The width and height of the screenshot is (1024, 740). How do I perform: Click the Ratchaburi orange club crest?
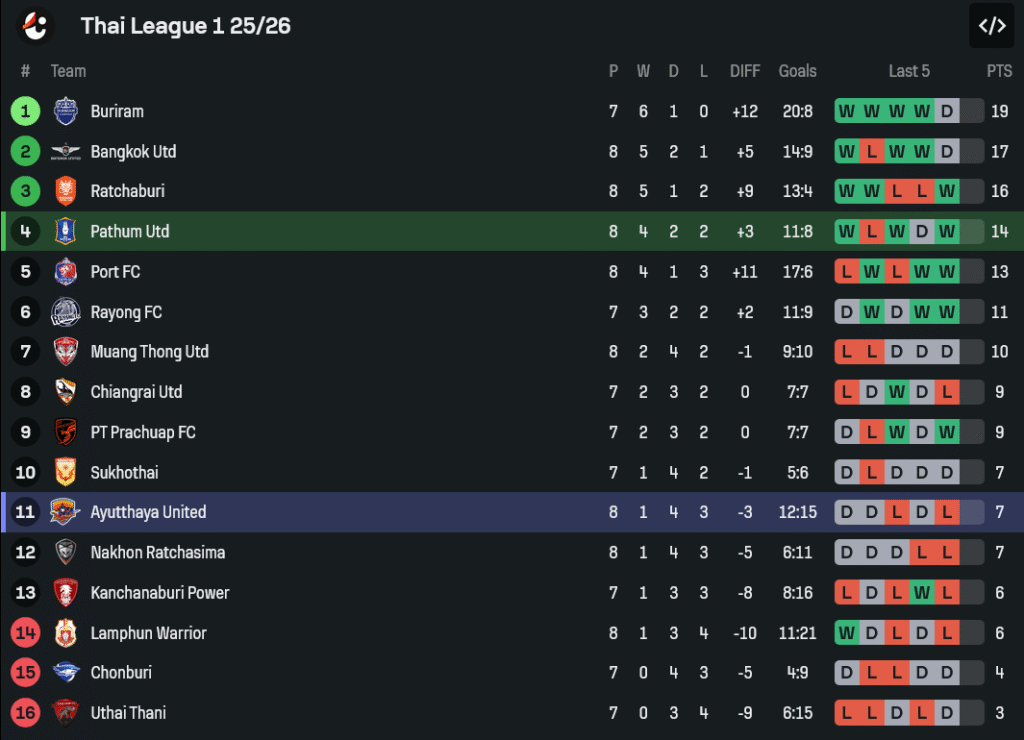(x=65, y=191)
